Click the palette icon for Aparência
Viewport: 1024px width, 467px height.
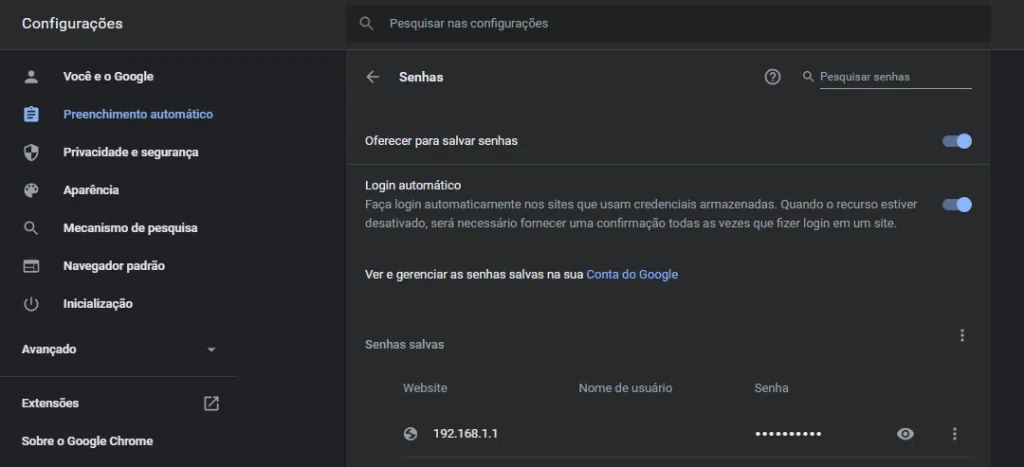[x=31, y=191]
